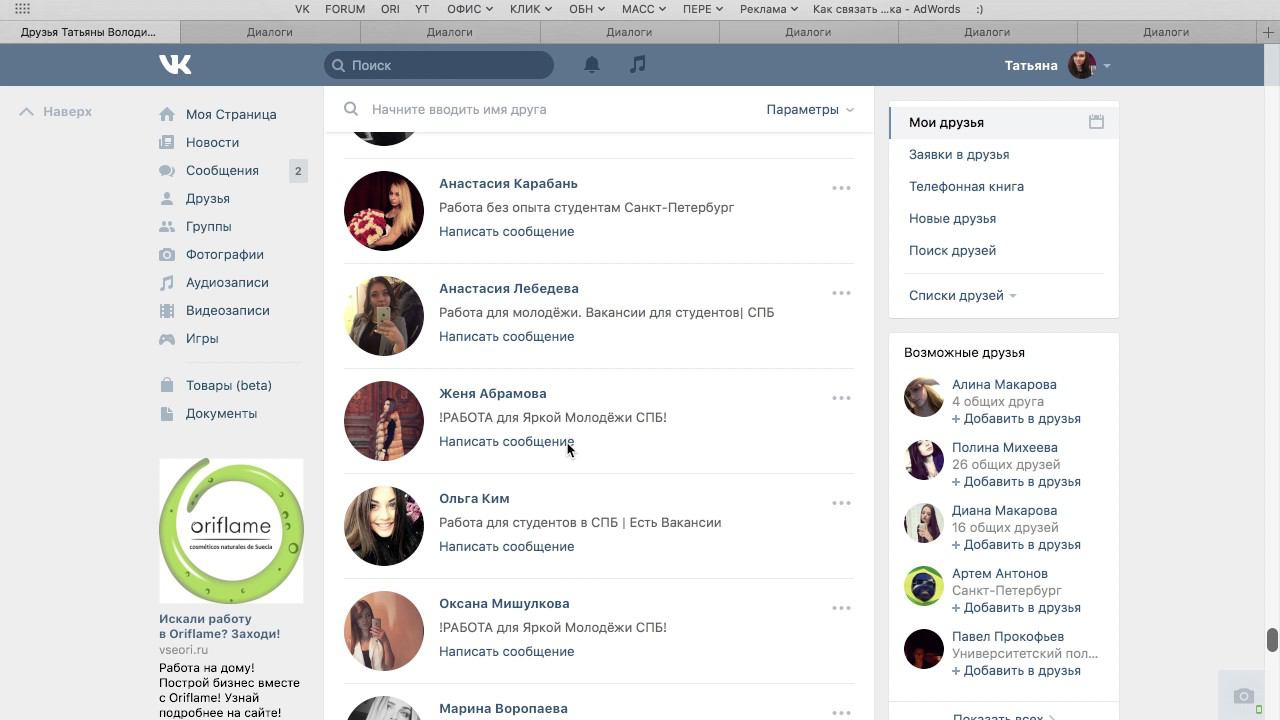Click the new tab plus button

(x=1268, y=32)
